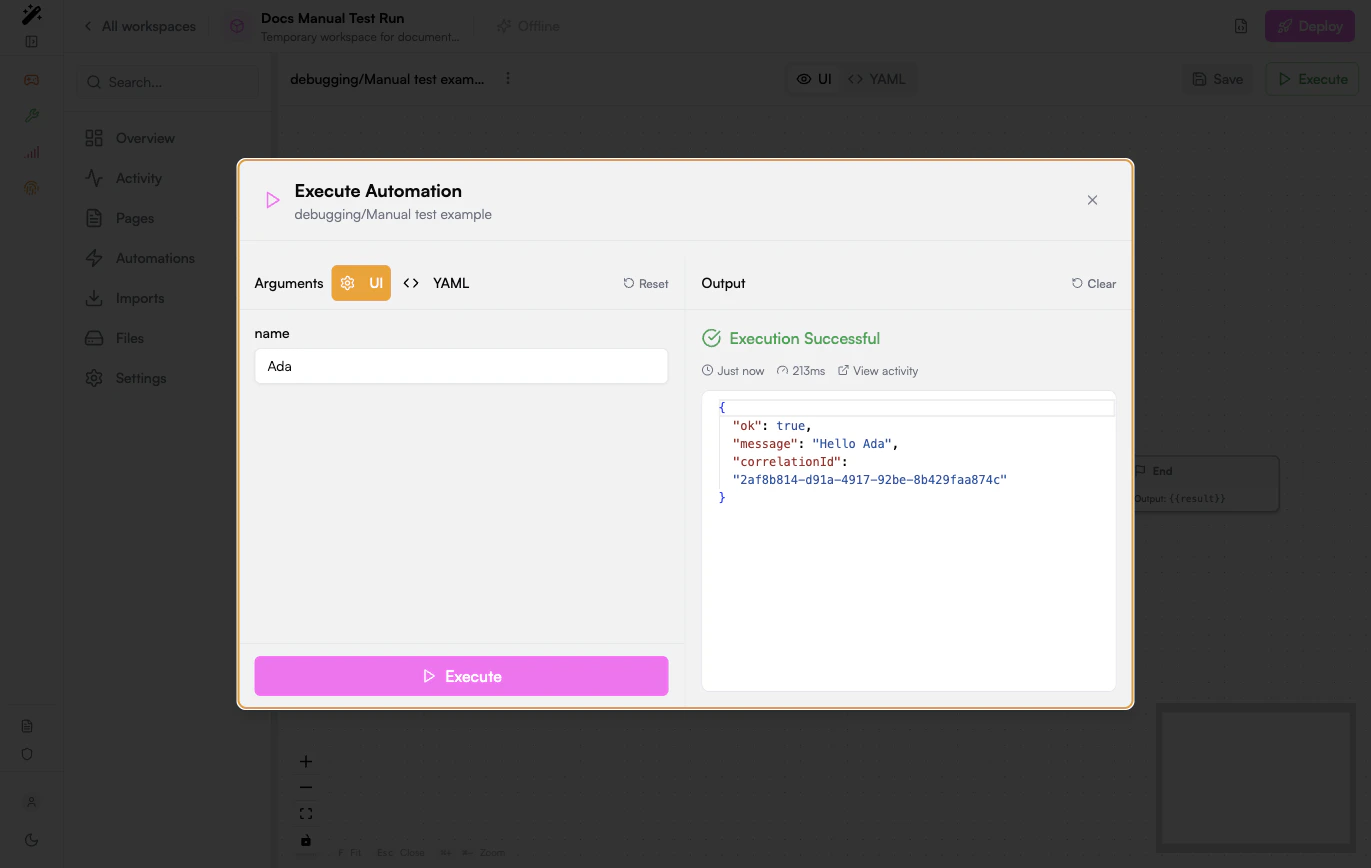This screenshot has height=868, width=1371.
Task: Click the Docs Manual Test Run title
Action: point(333,18)
